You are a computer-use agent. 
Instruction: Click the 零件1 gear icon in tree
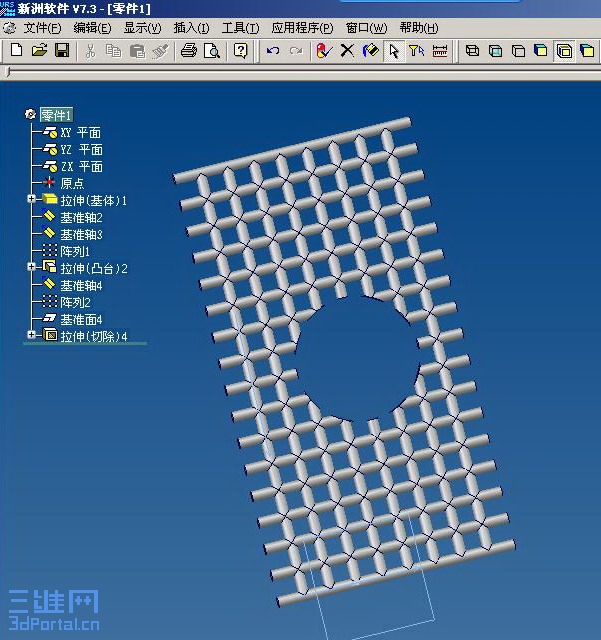pos(30,114)
